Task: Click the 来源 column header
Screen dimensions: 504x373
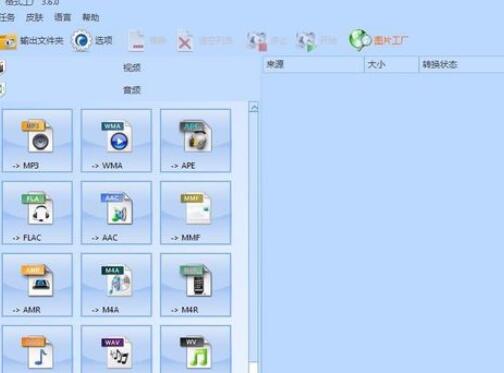Action: click(x=314, y=64)
